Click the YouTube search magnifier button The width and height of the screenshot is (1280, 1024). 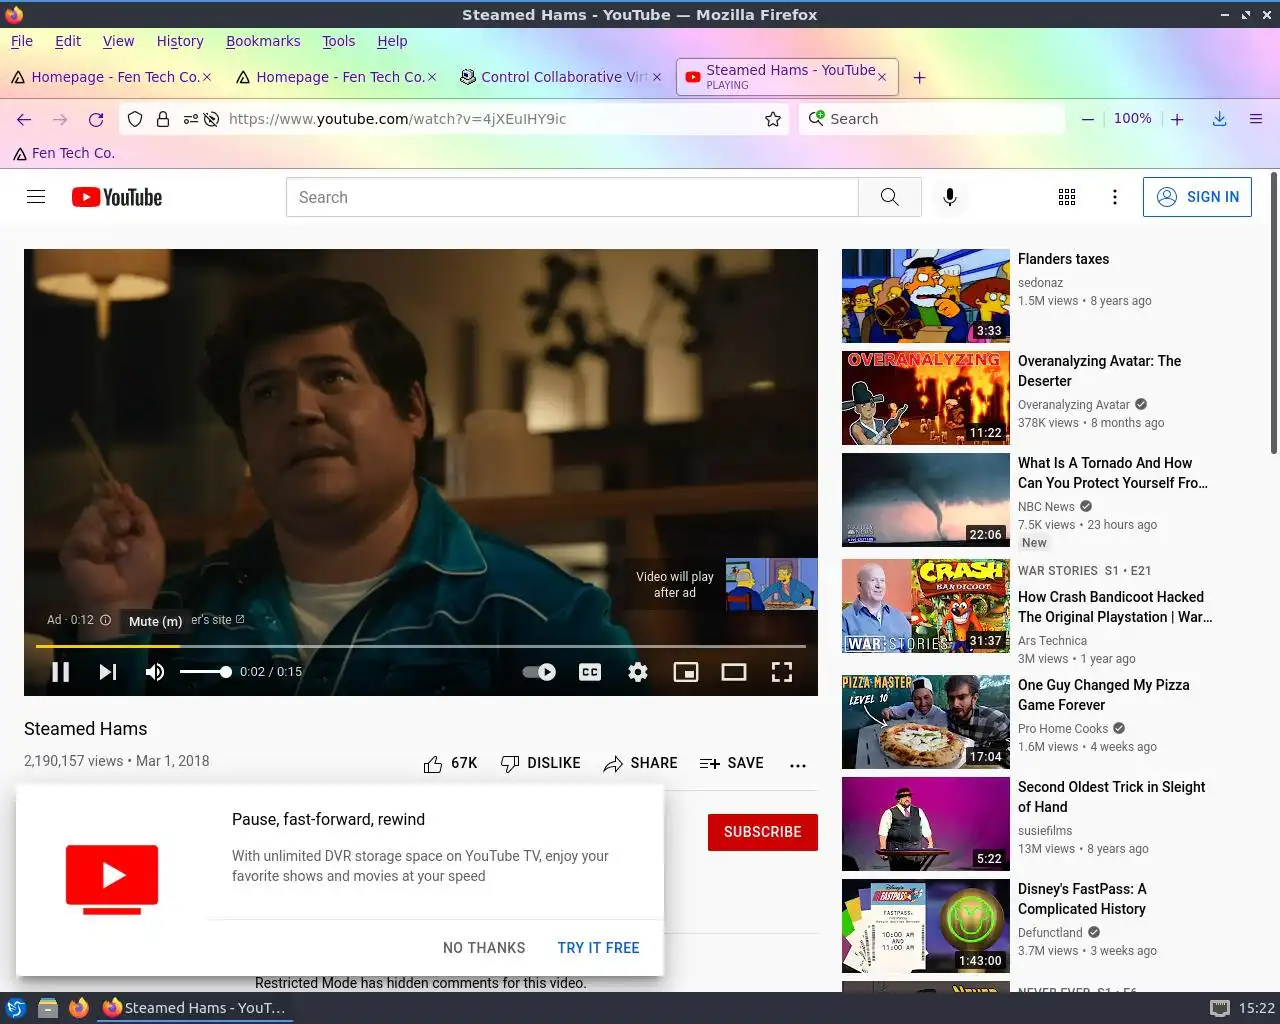pos(889,197)
